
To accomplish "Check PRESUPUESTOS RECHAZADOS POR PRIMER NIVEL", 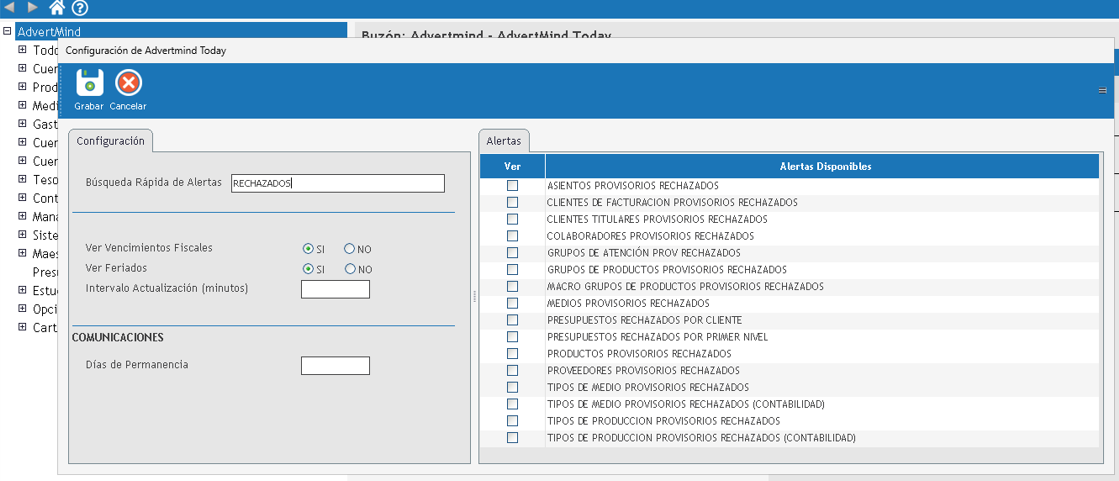I will [512, 336].
